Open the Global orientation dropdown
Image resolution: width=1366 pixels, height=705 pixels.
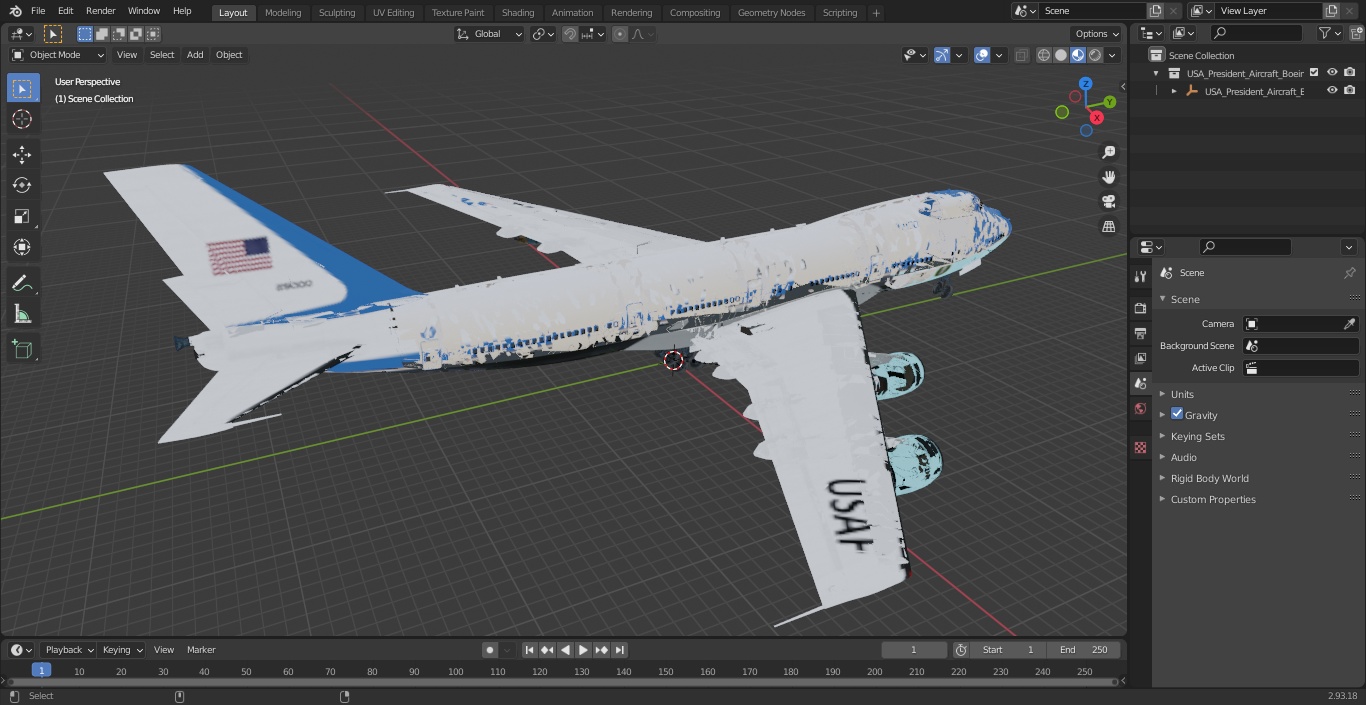[490, 34]
